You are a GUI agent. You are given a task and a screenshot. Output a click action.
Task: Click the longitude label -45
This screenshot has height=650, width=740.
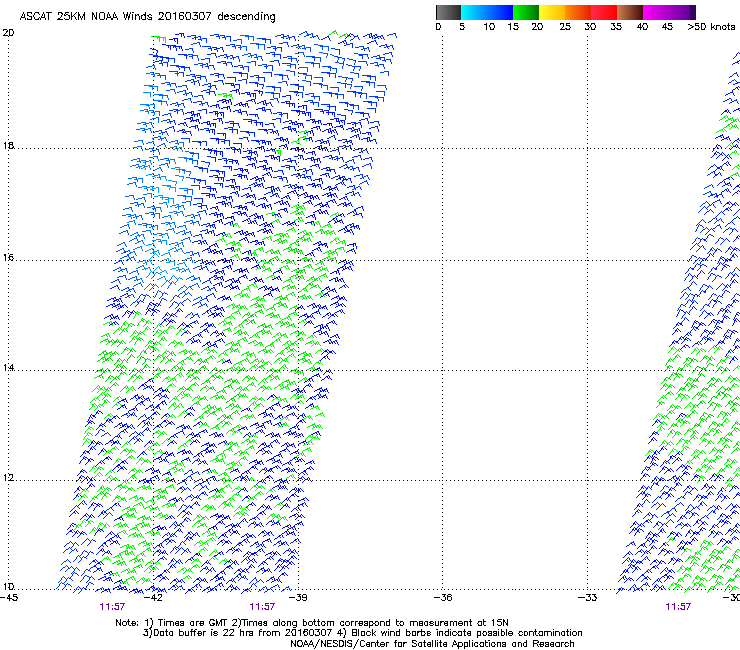(x=9, y=598)
